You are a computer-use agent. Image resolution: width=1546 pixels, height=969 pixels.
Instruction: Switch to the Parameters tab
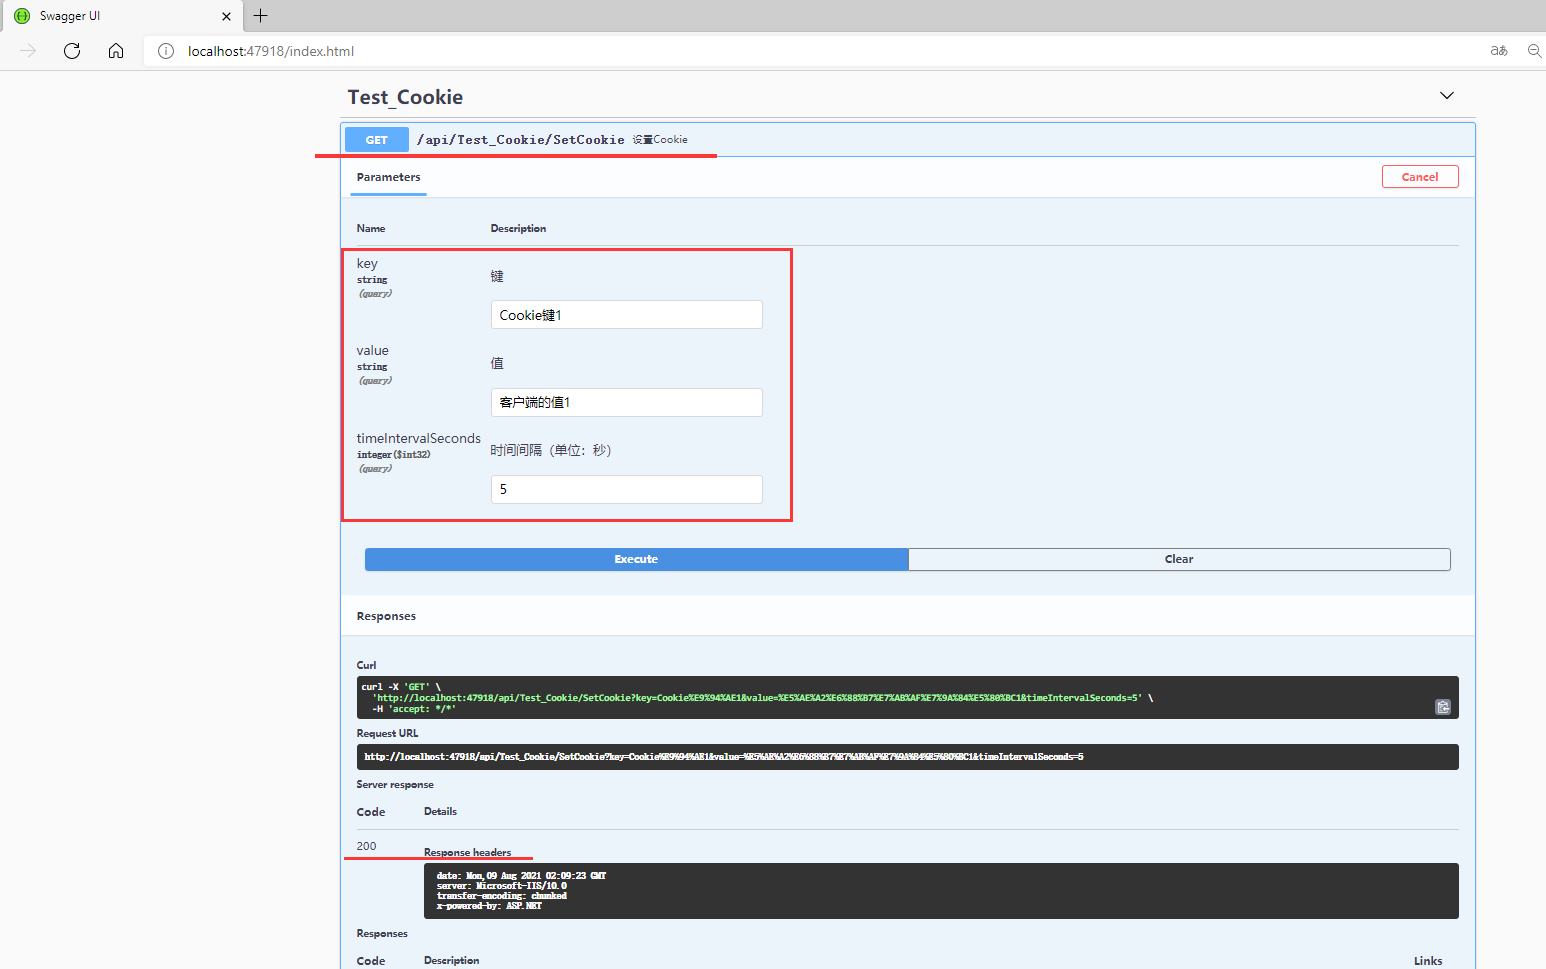tap(388, 177)
